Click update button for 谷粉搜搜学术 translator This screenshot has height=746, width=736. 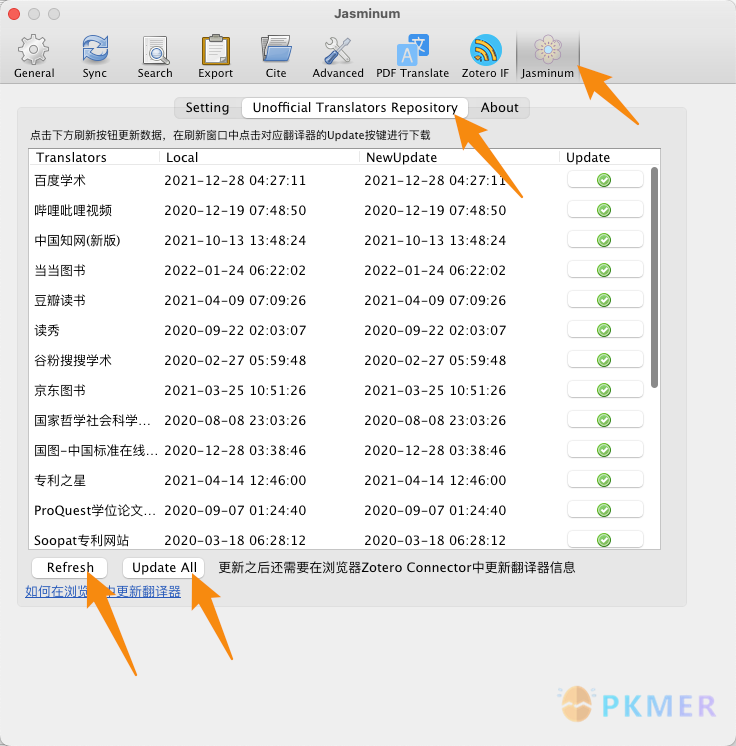coord(605,360)
